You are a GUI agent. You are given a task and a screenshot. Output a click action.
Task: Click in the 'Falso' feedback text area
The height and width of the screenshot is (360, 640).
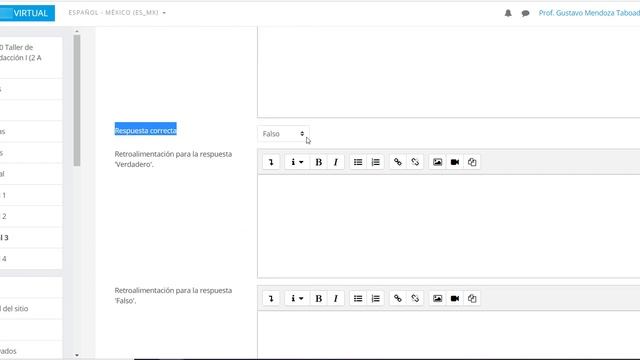click(x=449, y=335)
